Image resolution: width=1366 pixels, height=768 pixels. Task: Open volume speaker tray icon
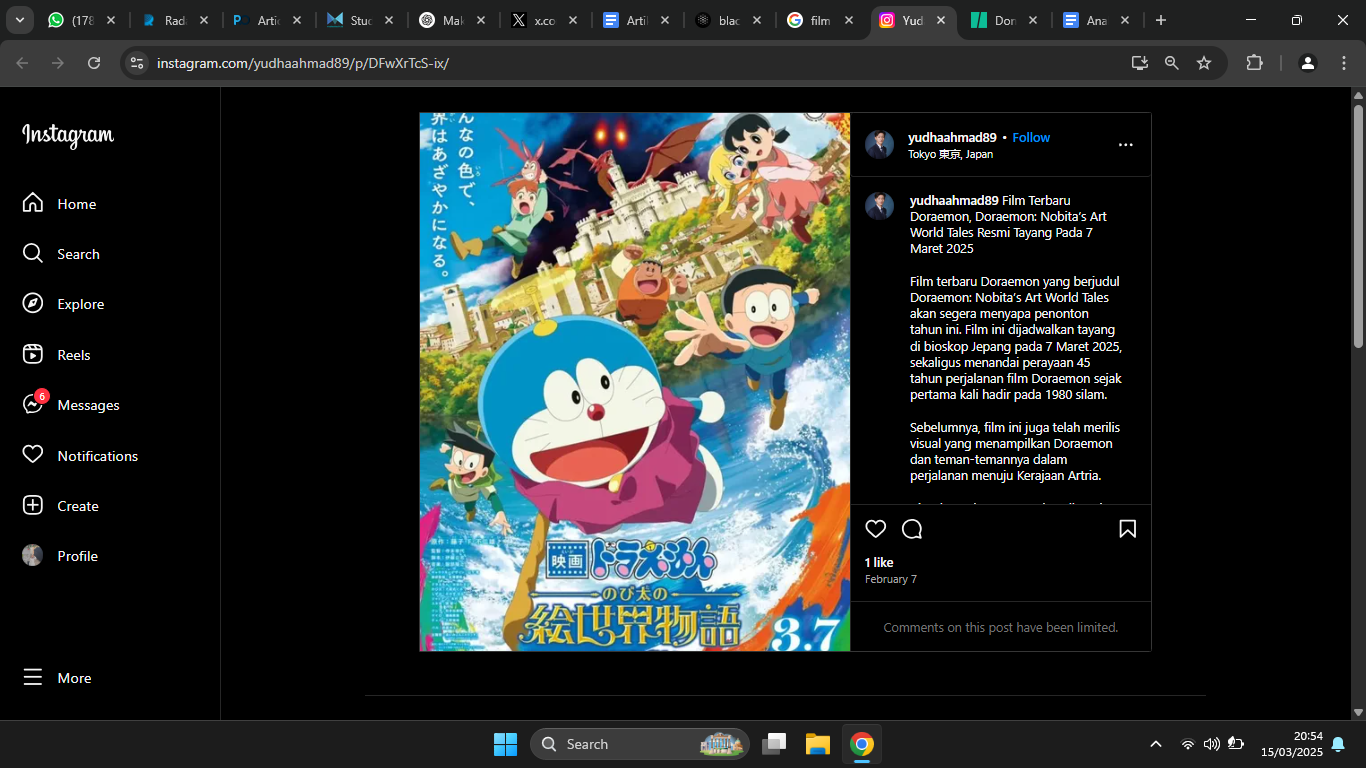click(x=1212, y=744)
